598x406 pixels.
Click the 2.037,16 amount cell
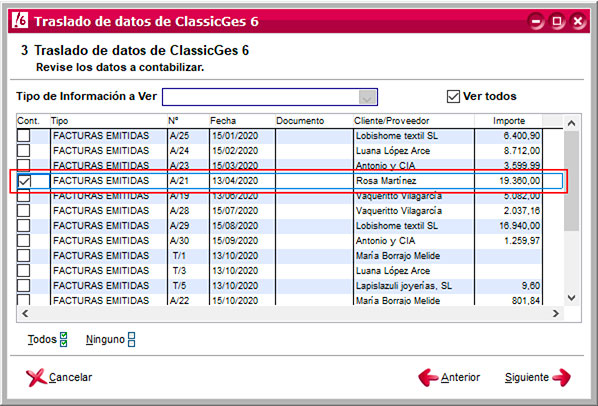pyautogui.click(x=508, y=210)
